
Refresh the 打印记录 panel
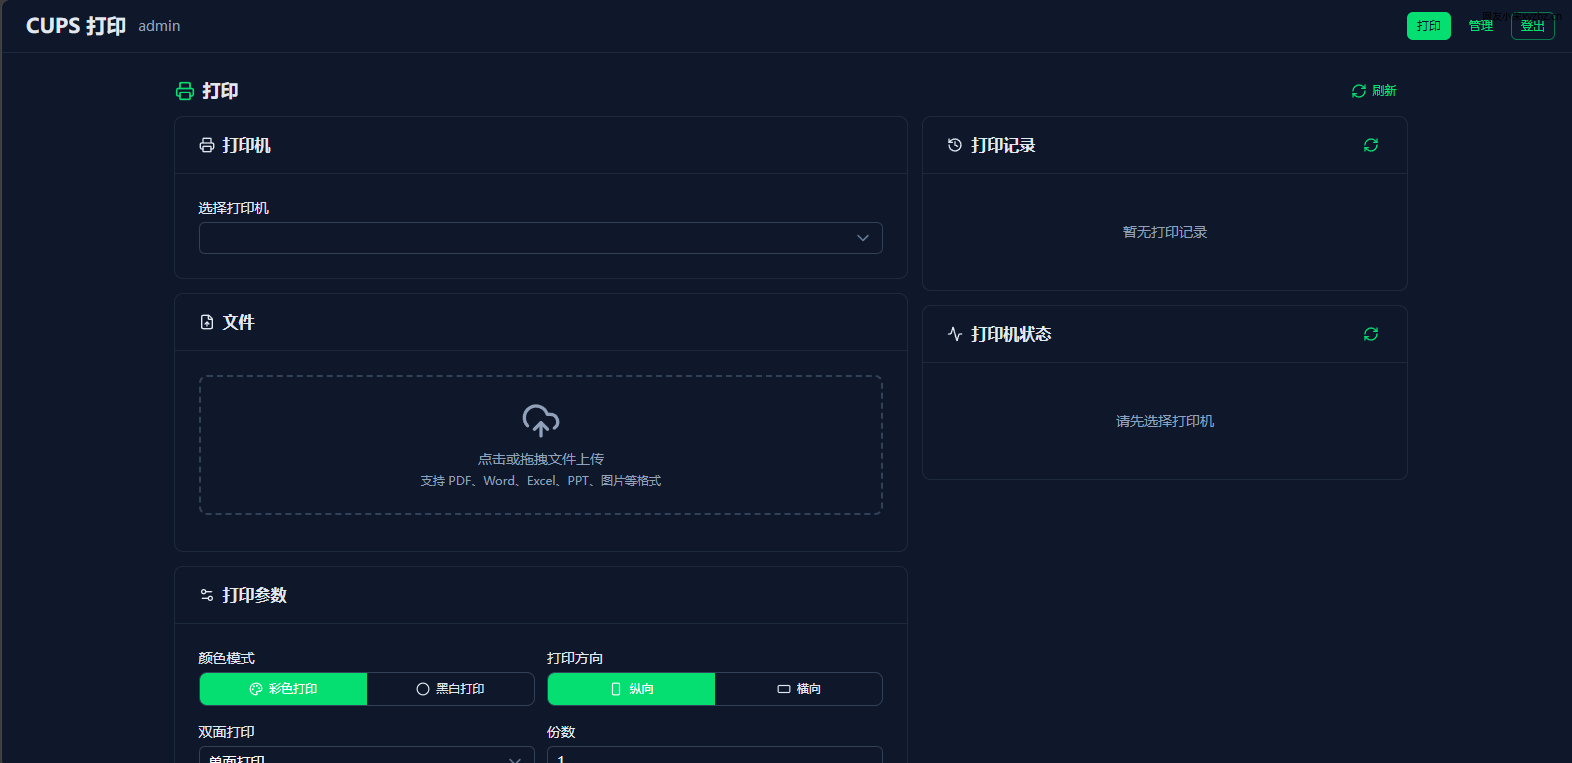pos(1370,146)
